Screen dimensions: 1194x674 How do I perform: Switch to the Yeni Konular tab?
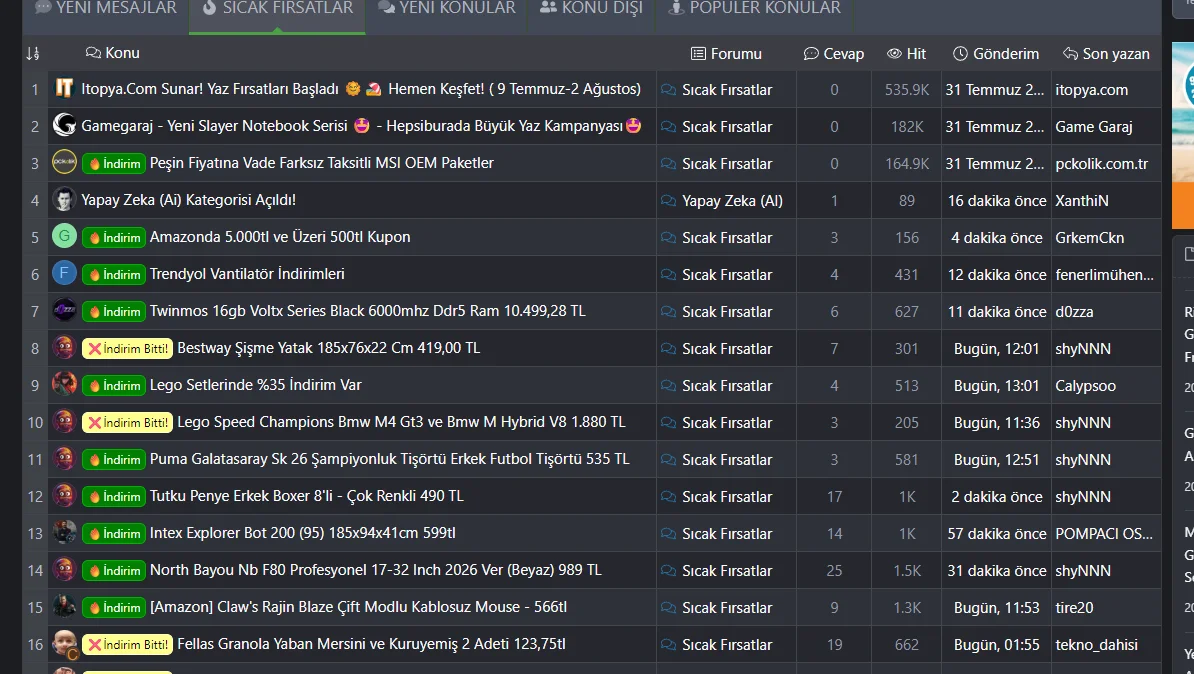tap(447, 9)
